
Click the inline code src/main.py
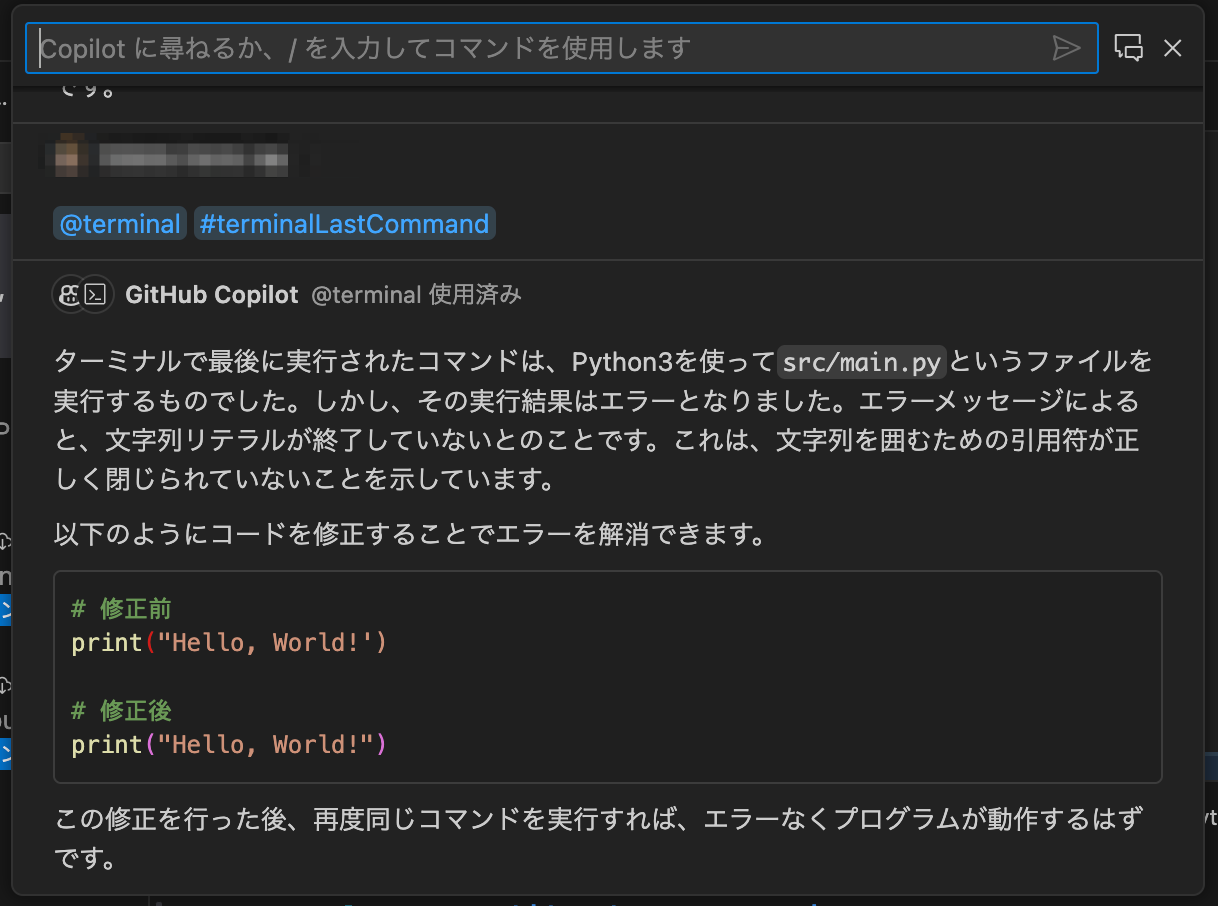(x=861, y=362)
